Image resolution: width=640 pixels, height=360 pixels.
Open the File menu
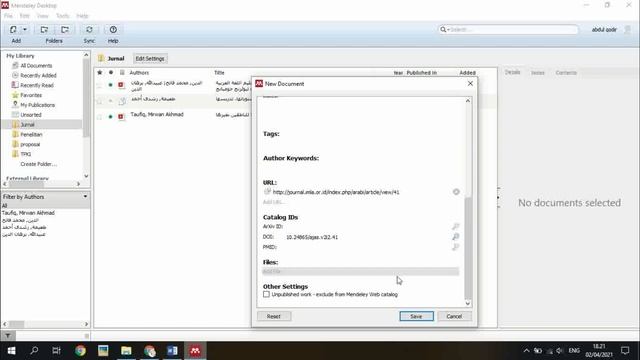[8, 16]
